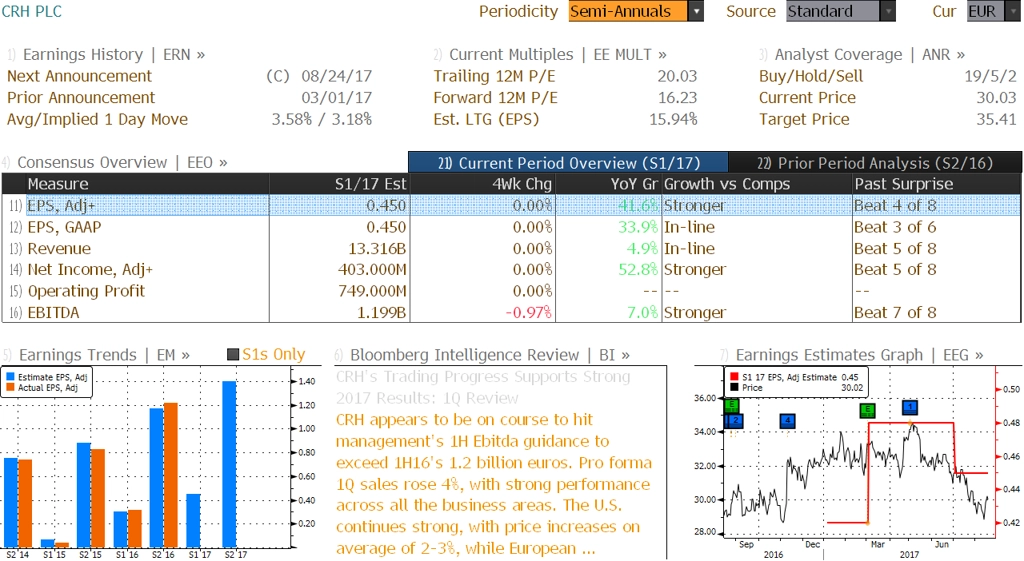Select the EBITDA measure row
The height and width of the screenshot is (561, 1024).
[x=511, y=312]
